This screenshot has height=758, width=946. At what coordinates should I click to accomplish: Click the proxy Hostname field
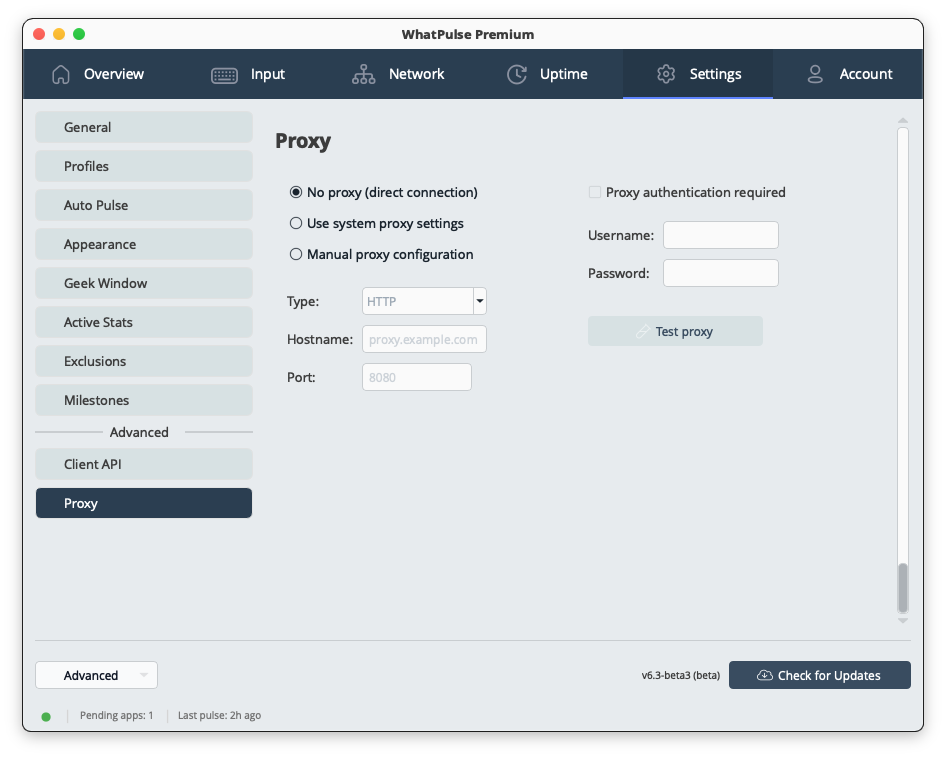[424, 339]
